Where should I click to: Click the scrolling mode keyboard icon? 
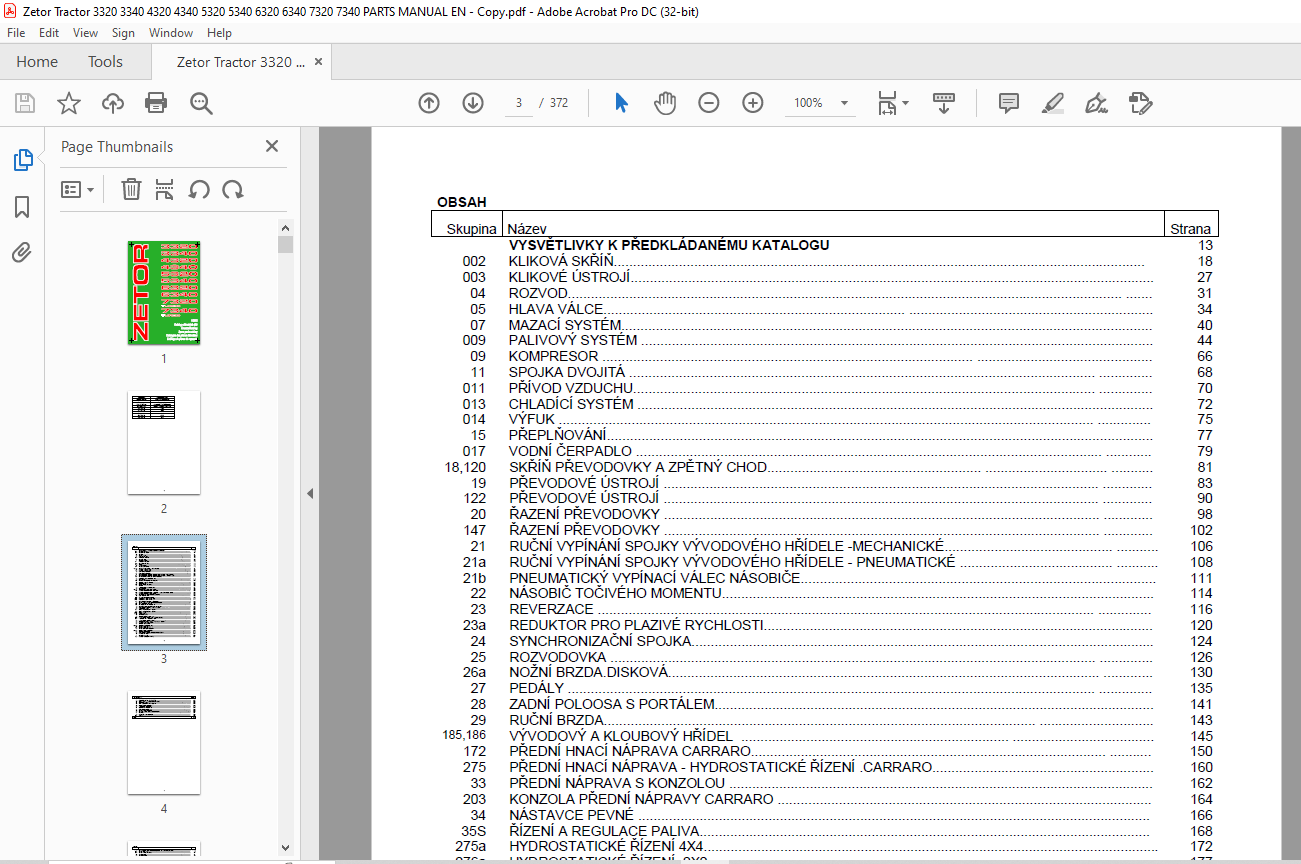pos(944,103)
